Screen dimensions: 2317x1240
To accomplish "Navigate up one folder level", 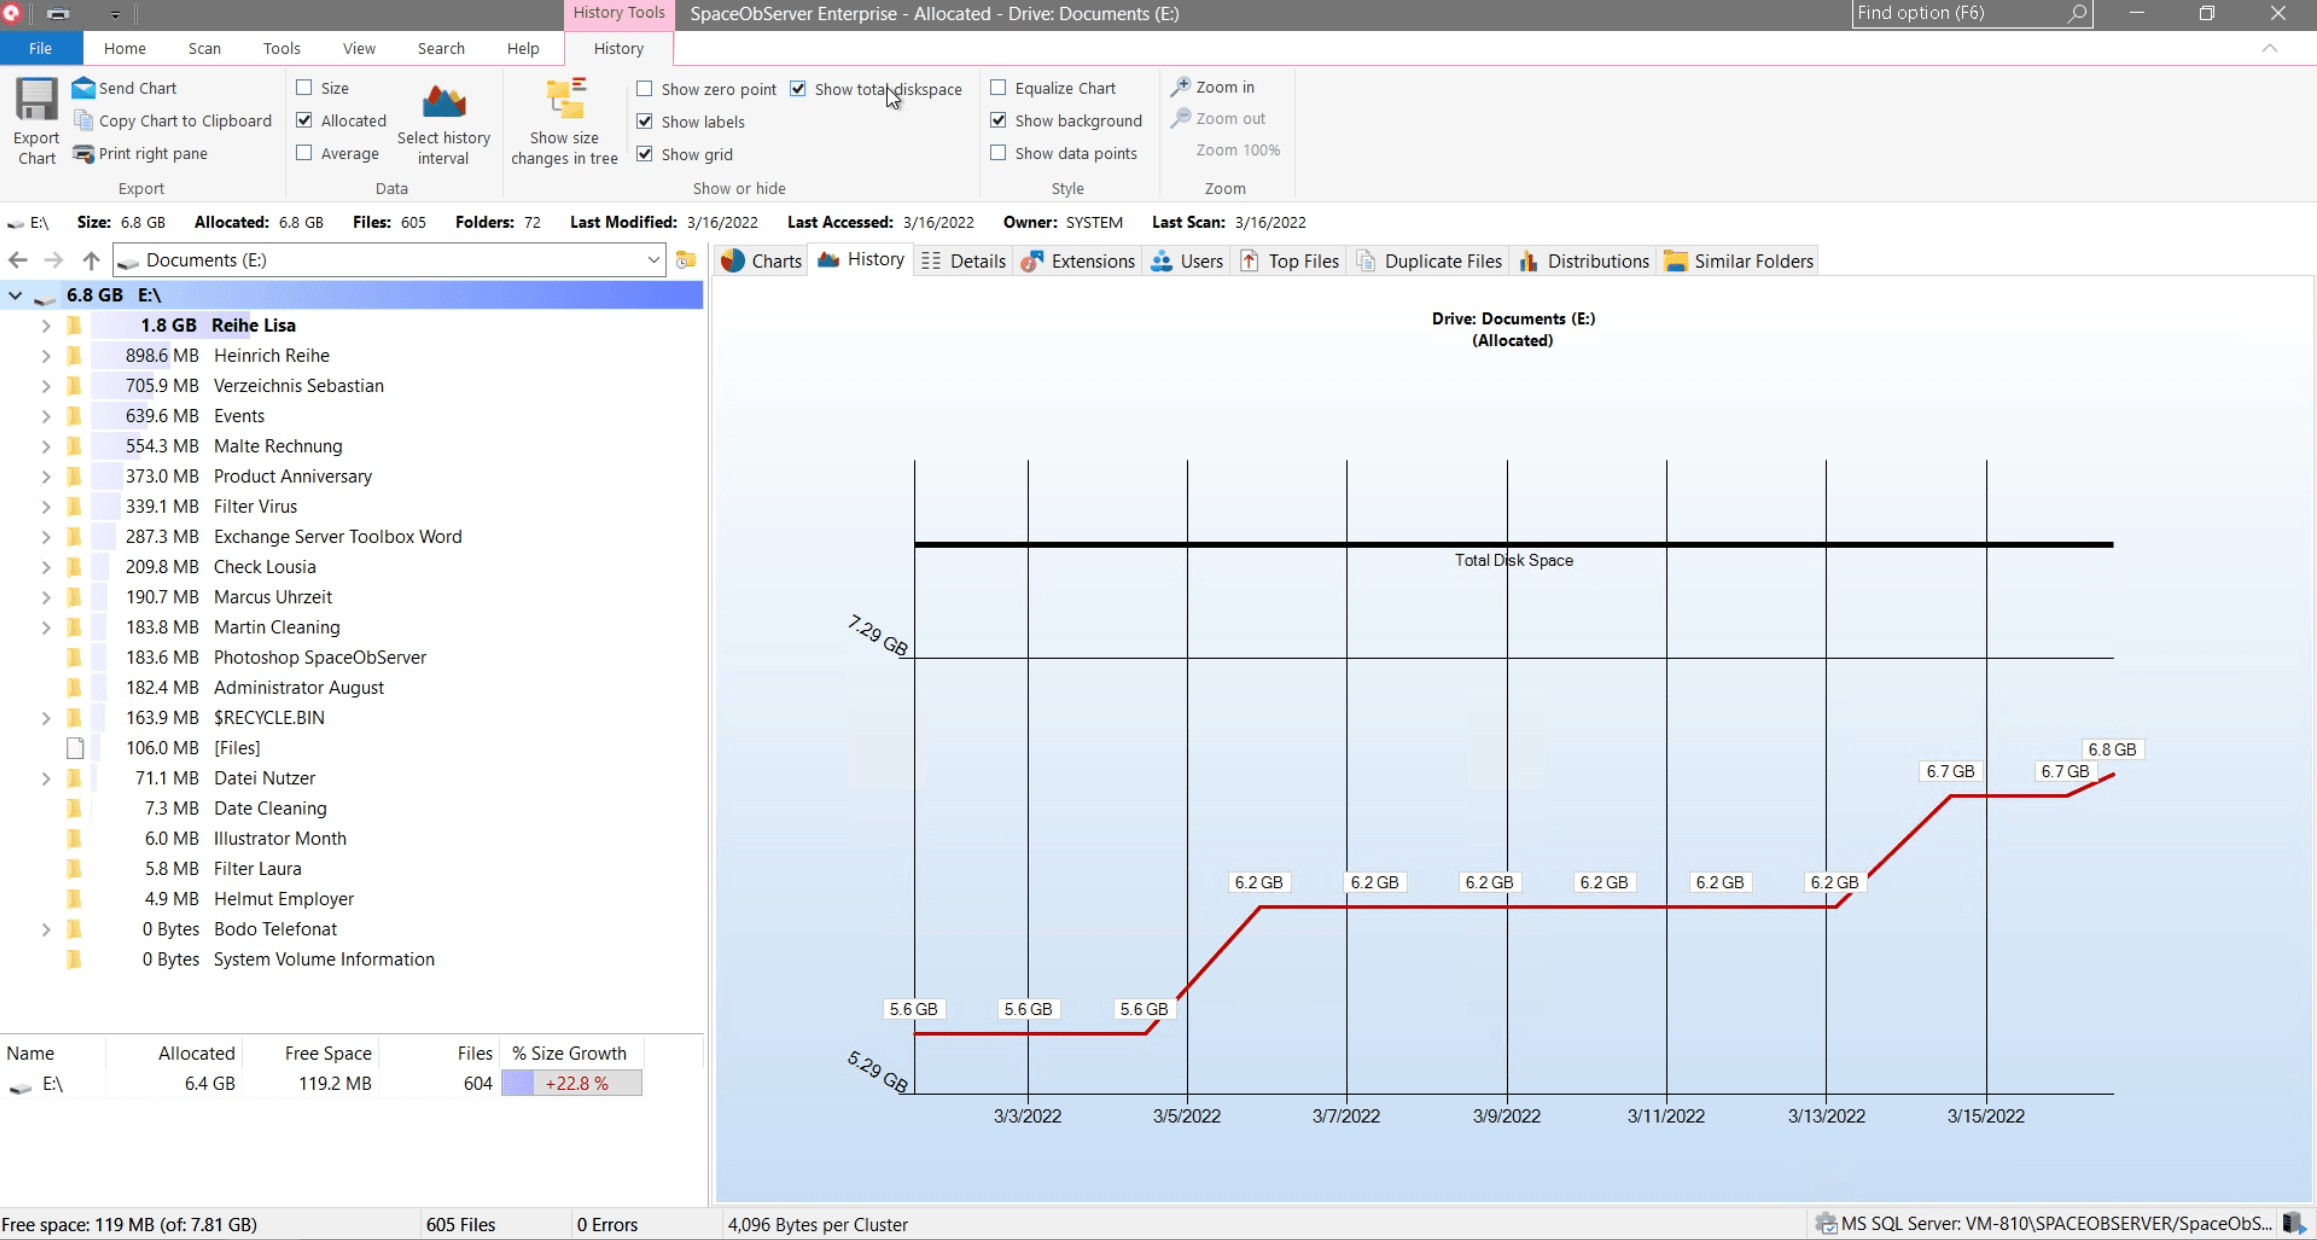I will click(91, 260).
